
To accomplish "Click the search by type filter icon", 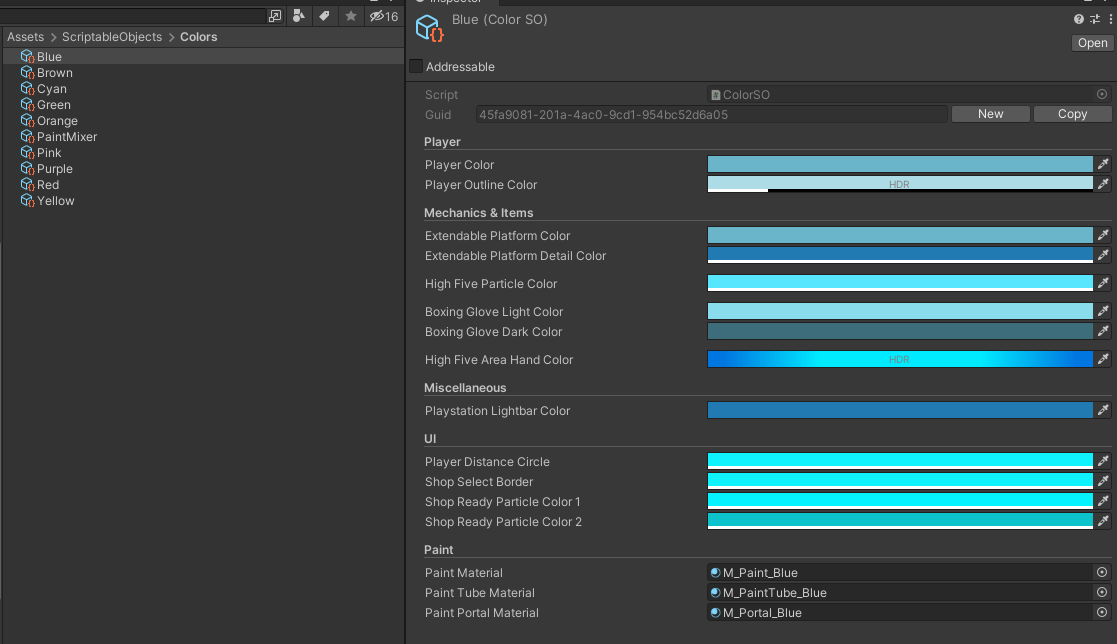I will 299,16.
